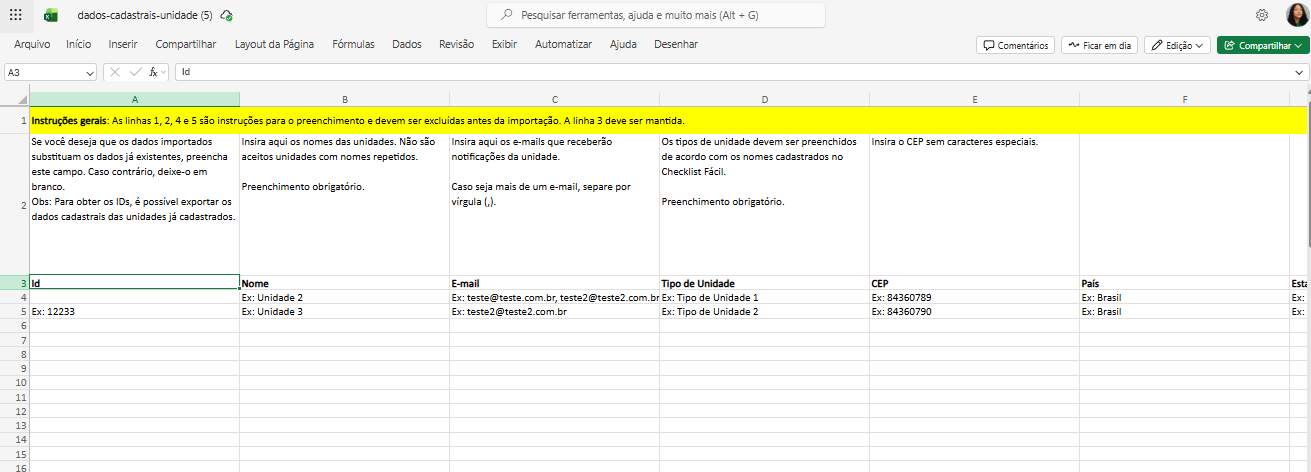Open the app launcher waffle icon
Screen dimensions: 1311x472
[x=15, y=15]
